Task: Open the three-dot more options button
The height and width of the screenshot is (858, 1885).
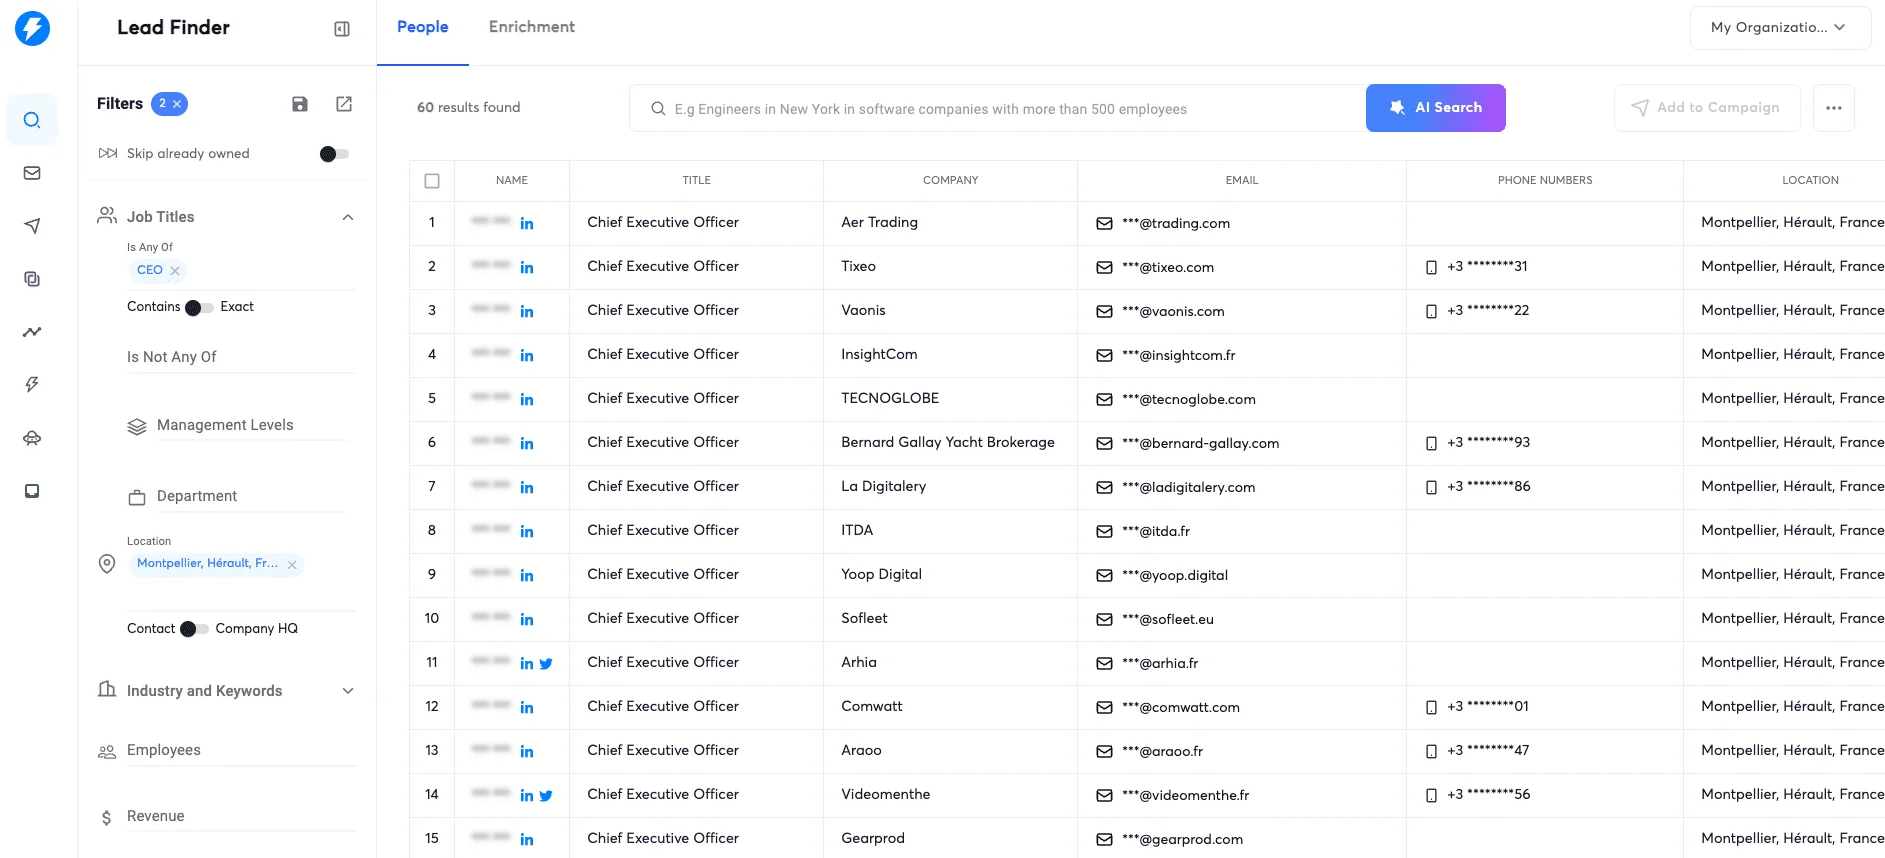Action: point(1834,108)
